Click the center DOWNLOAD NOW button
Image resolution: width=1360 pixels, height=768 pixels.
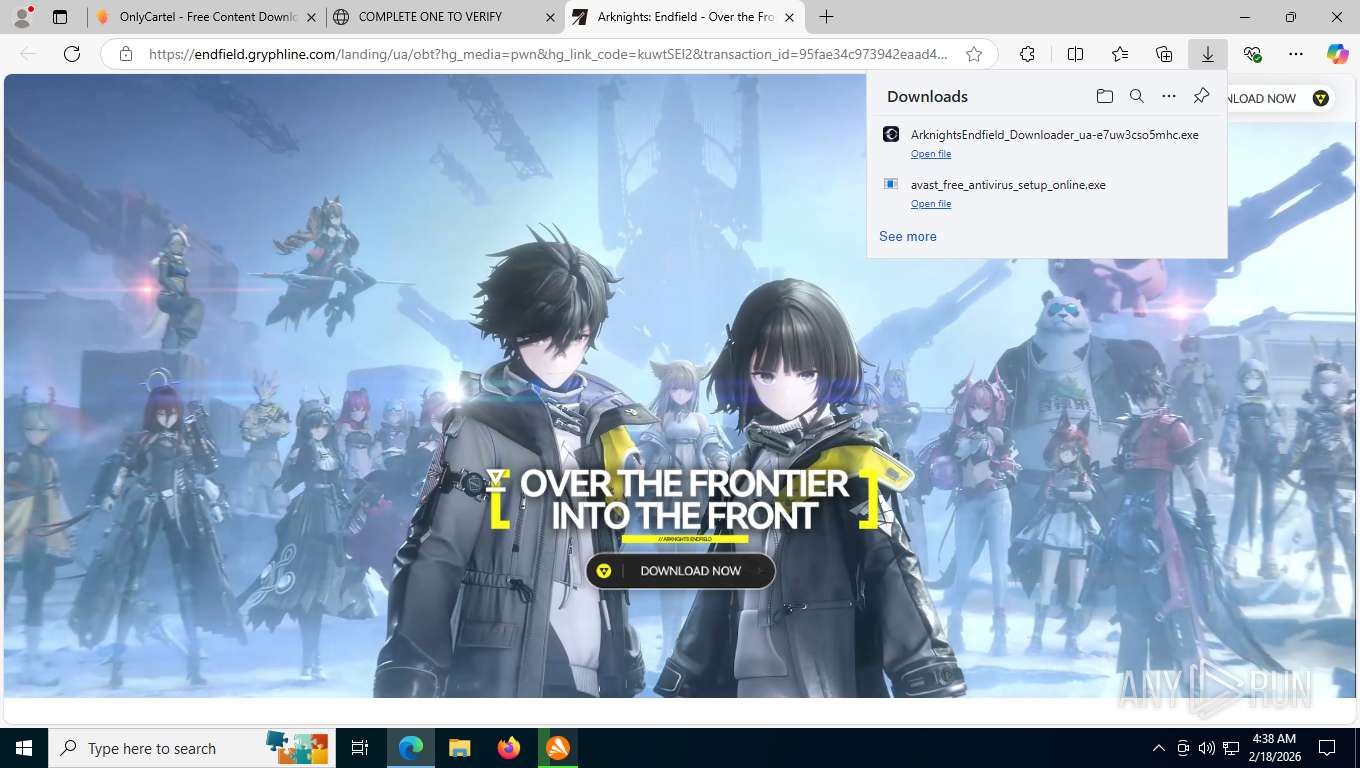(x=681, y=571)
